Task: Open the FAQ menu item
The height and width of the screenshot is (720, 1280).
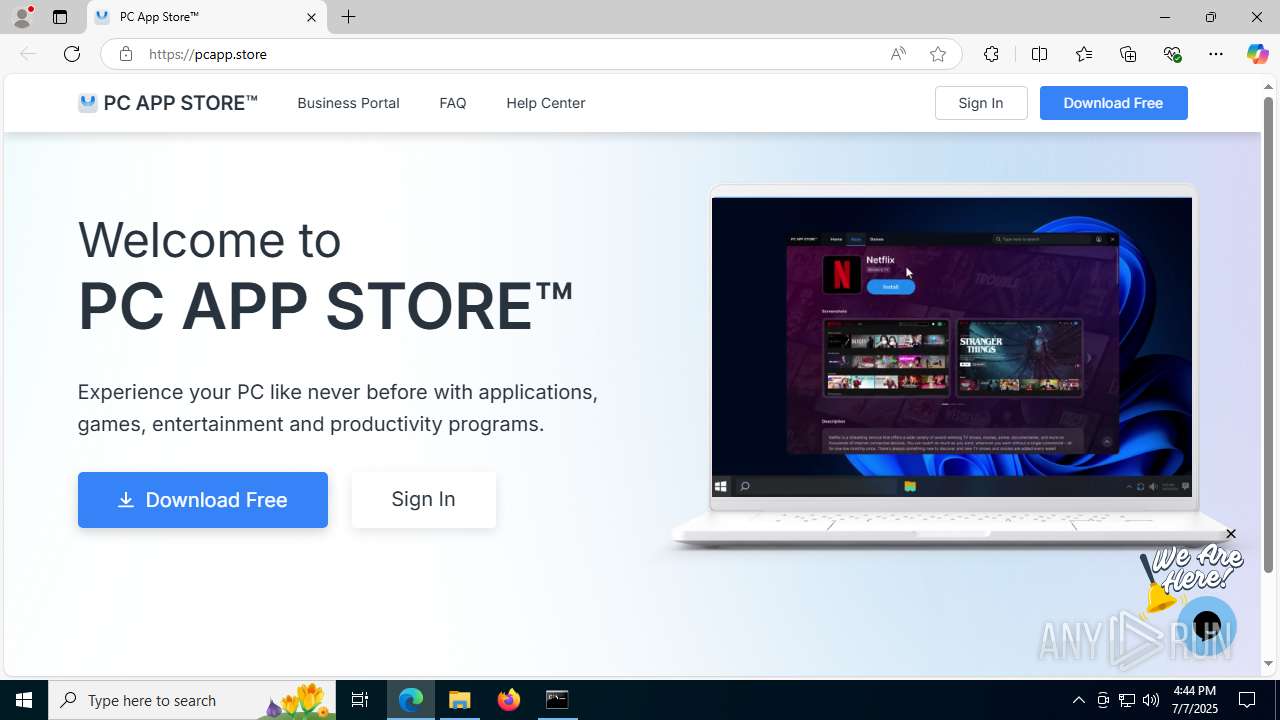Action: [x=453, y=103]
